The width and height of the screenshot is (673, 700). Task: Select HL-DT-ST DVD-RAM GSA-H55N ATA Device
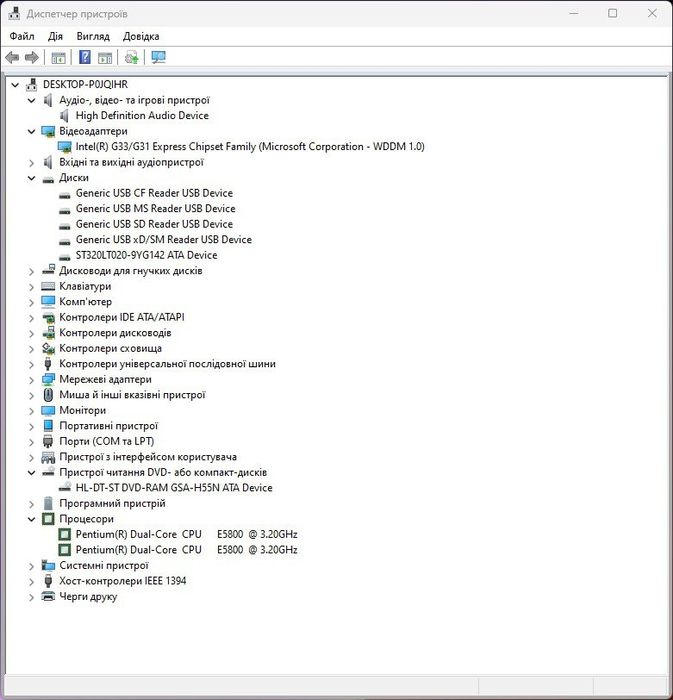tap(174, 488)
